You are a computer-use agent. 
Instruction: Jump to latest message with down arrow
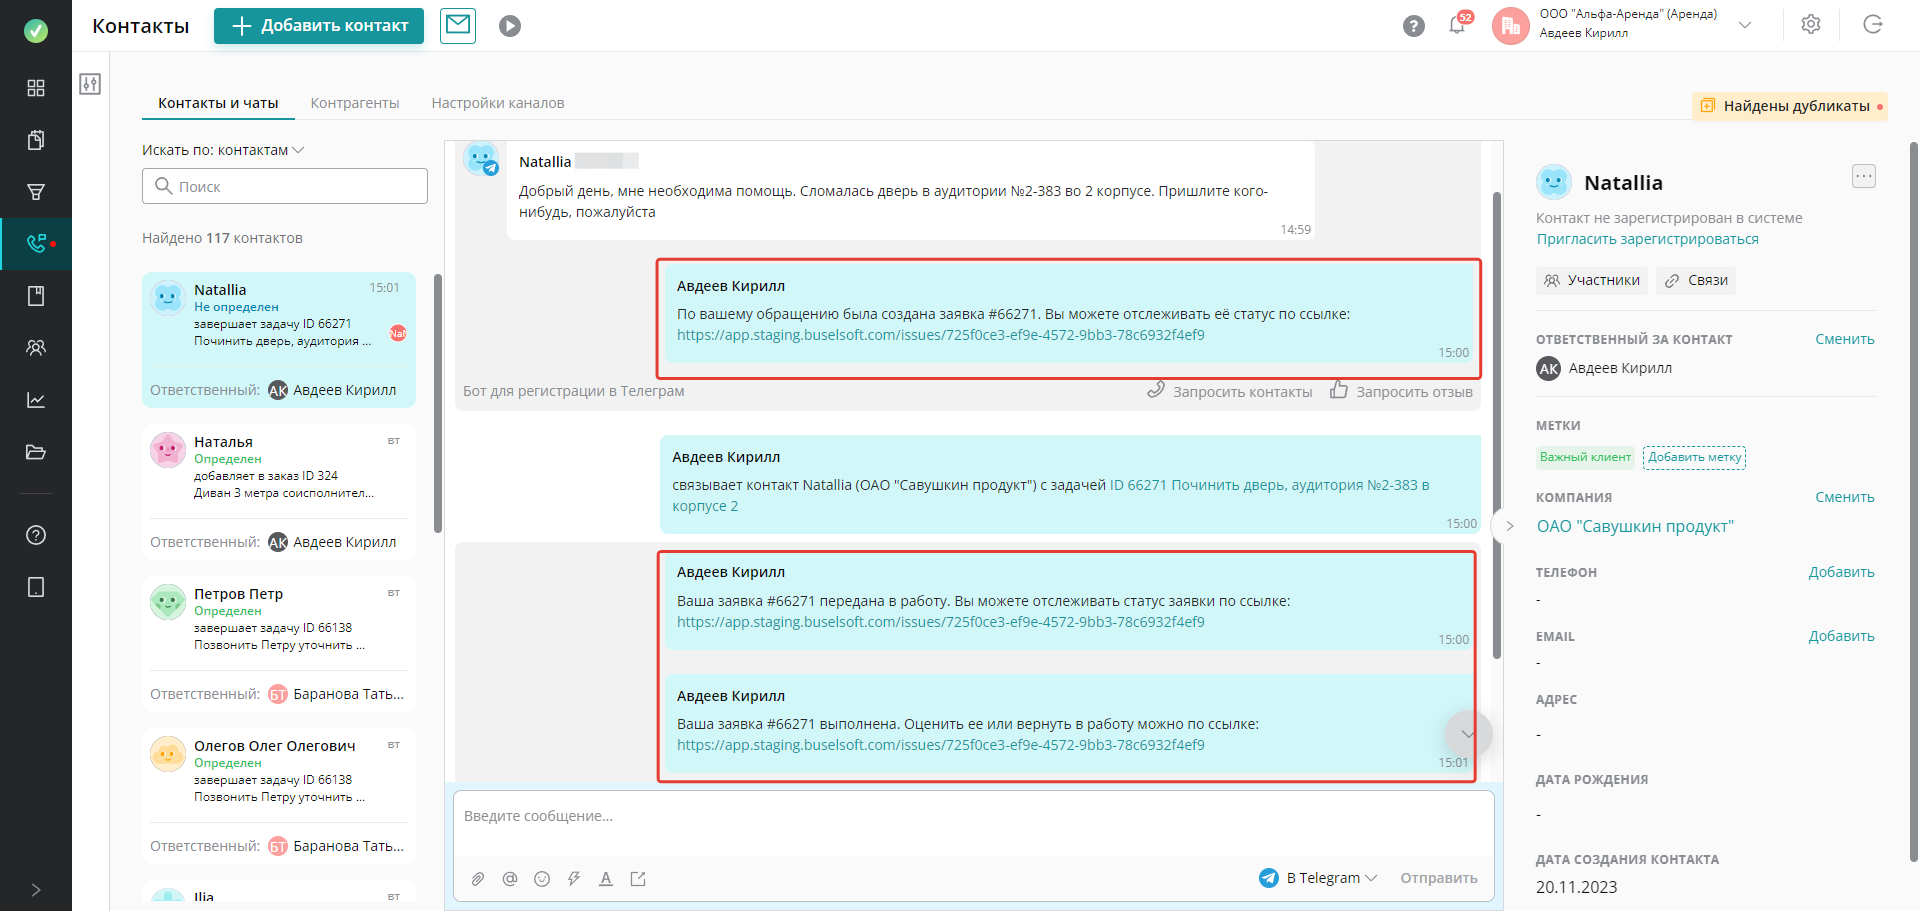point(1468,734)
